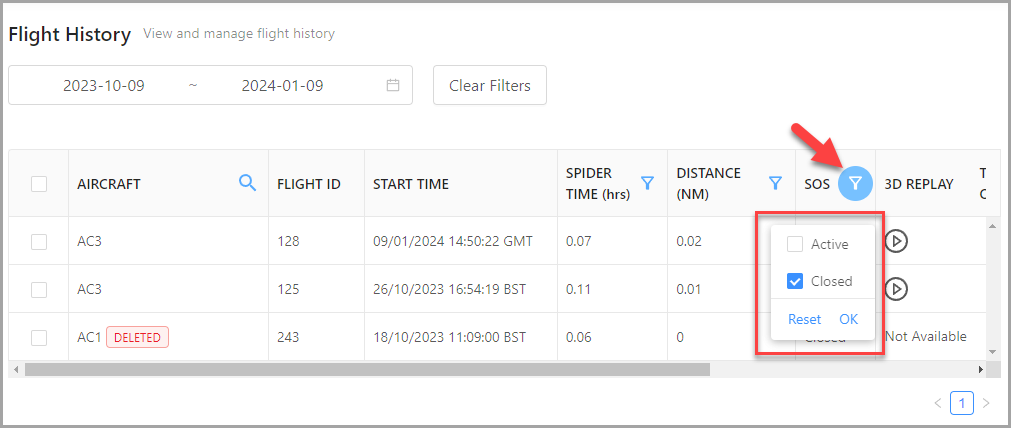Image resolution: width=1011 pixels, height=428 pixels.
Task: Play 3D replay for flight 128
Action: [897, 241]
